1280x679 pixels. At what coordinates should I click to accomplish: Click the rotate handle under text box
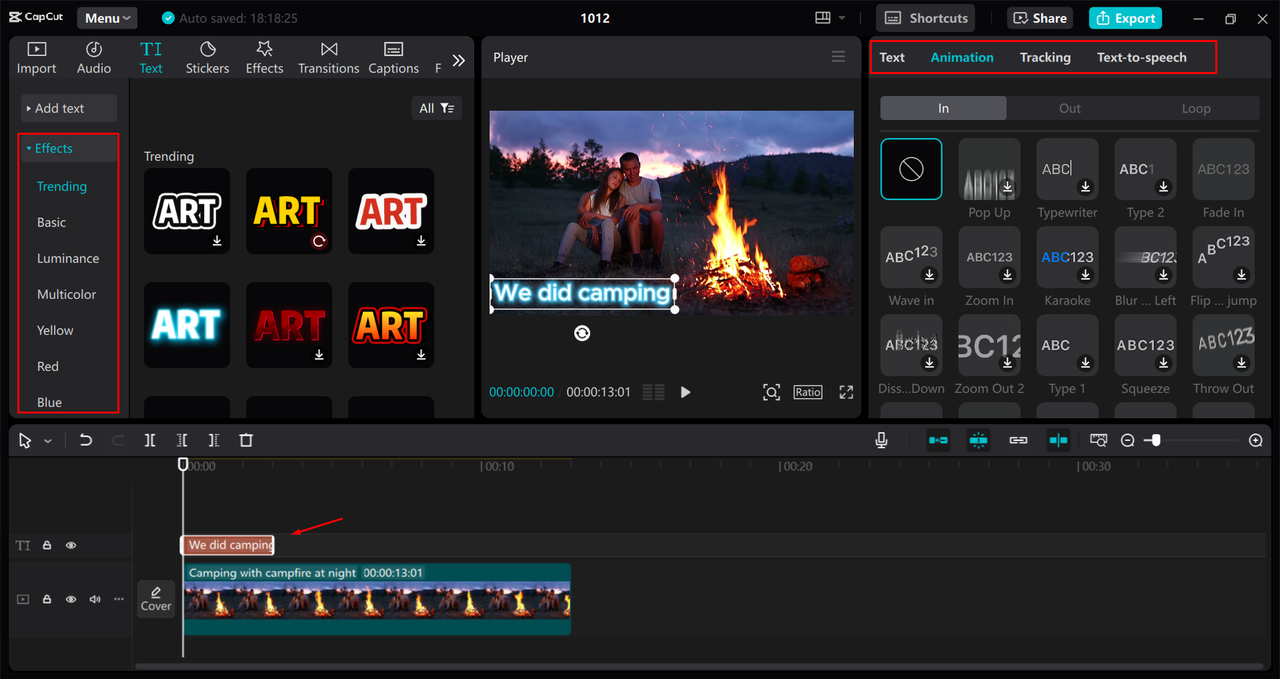pos(582,333)
